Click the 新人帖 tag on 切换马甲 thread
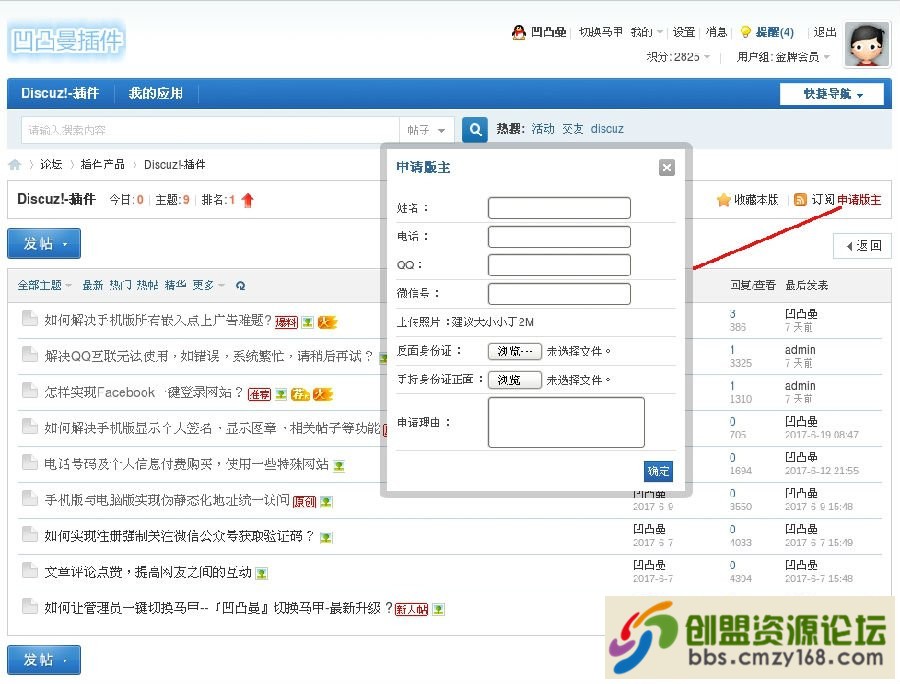The width and height of the screenshot is (900, 684). pos(412,609)
